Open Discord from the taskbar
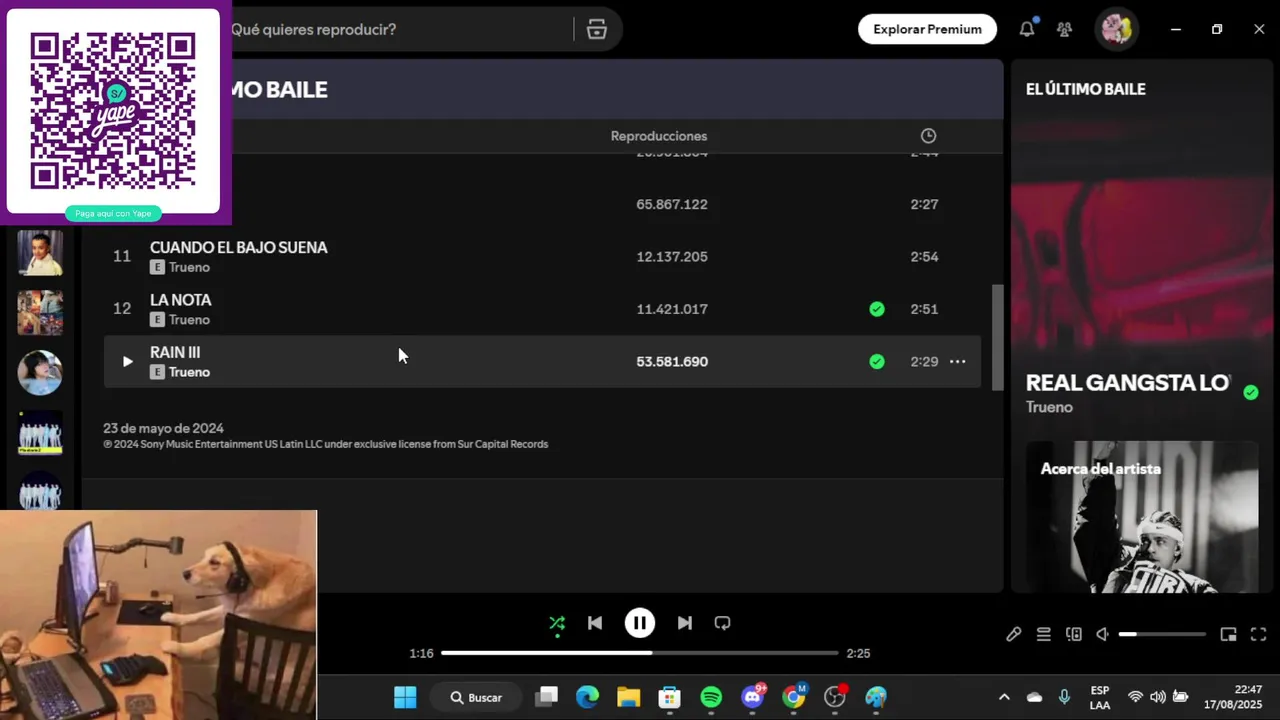This screenshot has width=1280, height=720. pos(753,697)
